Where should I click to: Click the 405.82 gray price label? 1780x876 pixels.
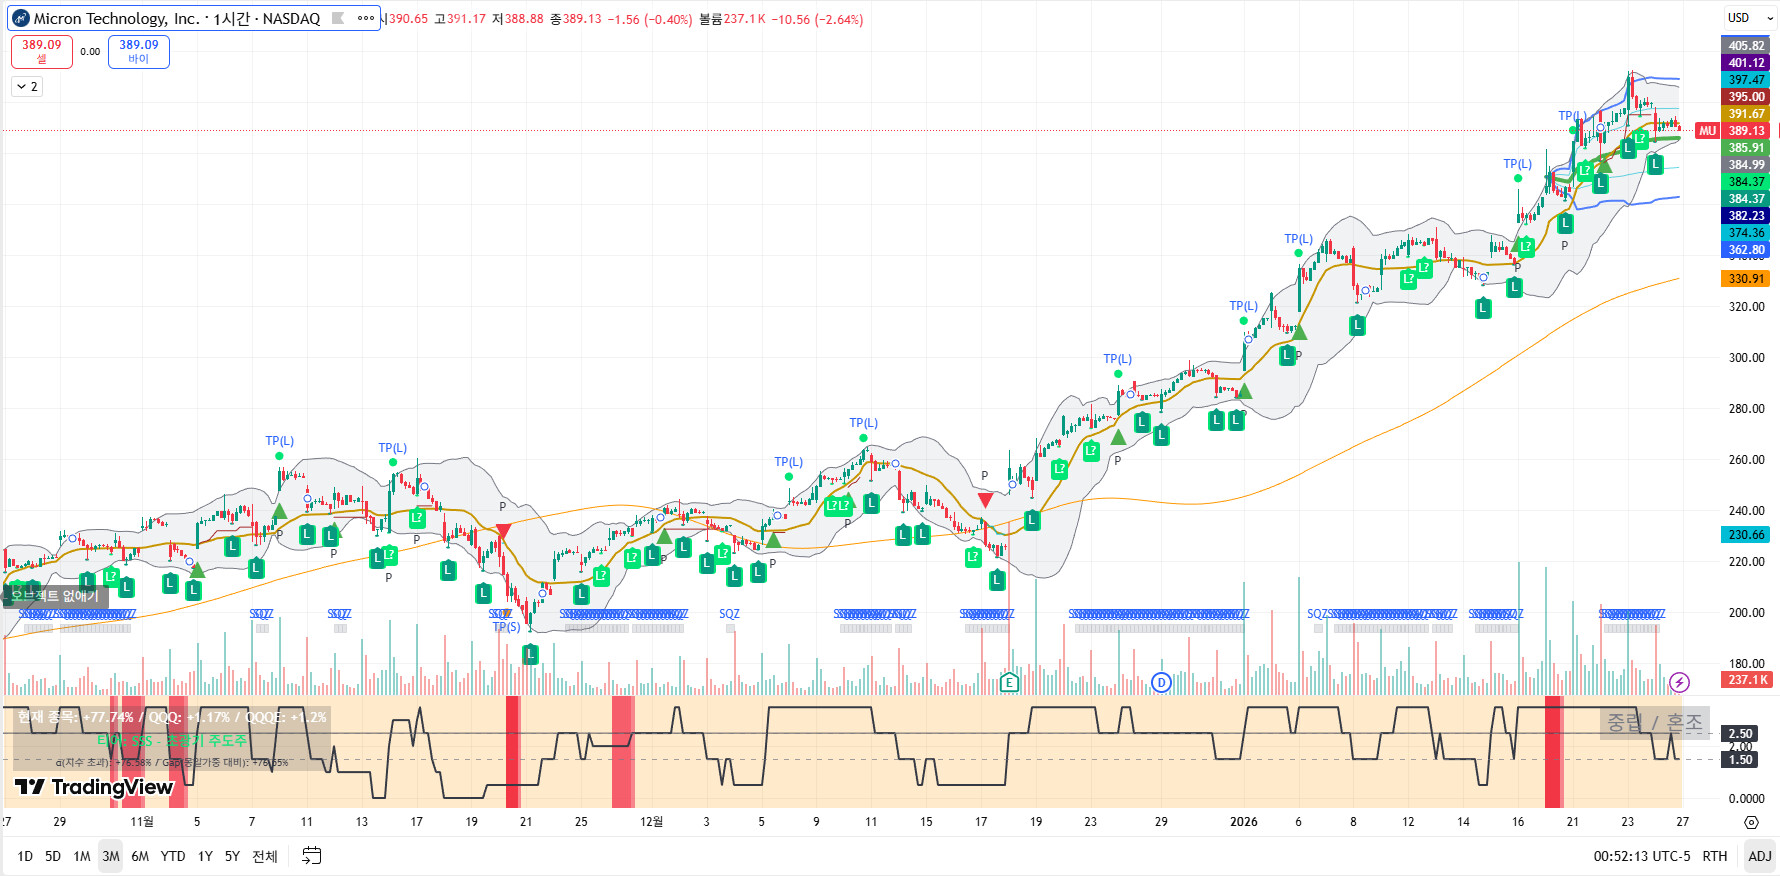coord(1746,46)
